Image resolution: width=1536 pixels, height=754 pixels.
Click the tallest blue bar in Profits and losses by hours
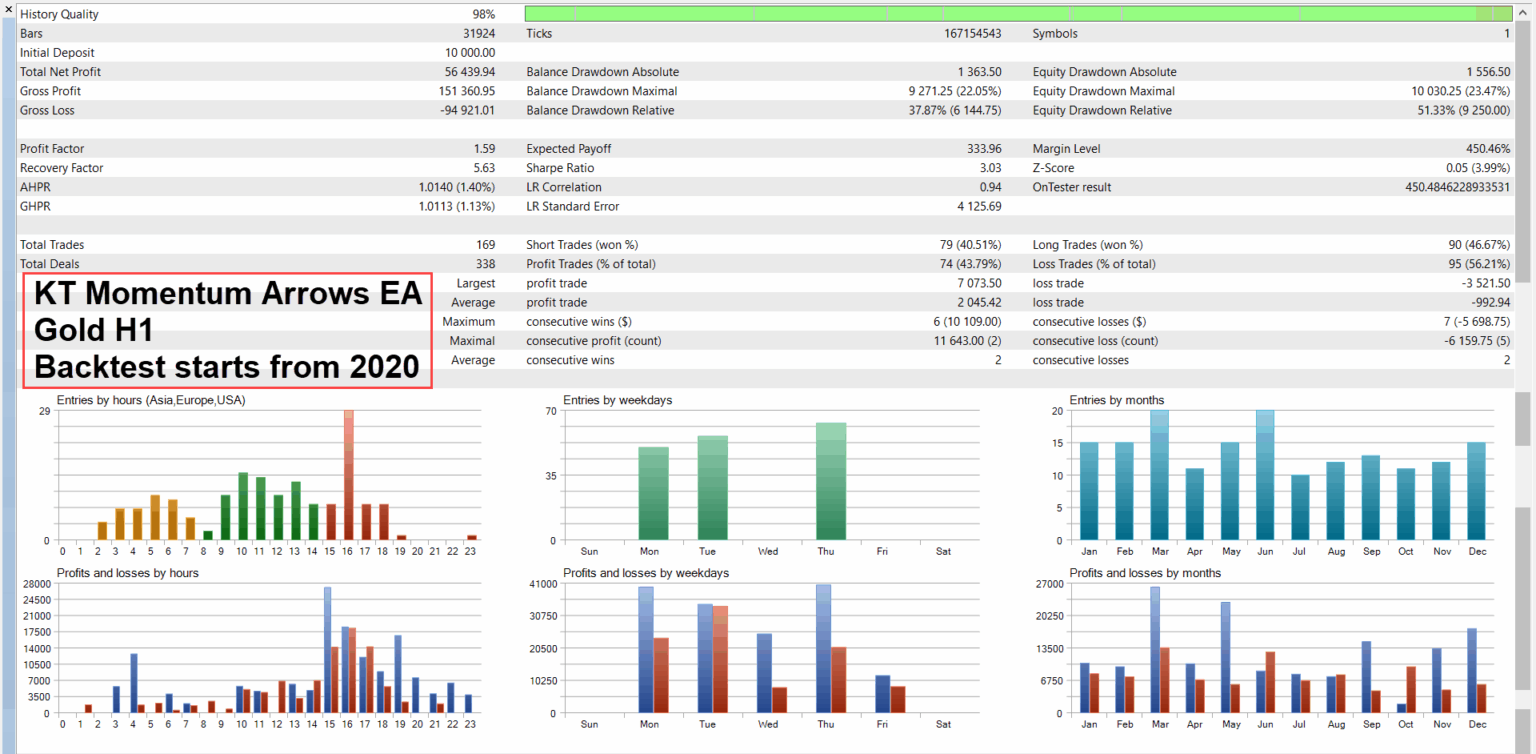[327, 650]
